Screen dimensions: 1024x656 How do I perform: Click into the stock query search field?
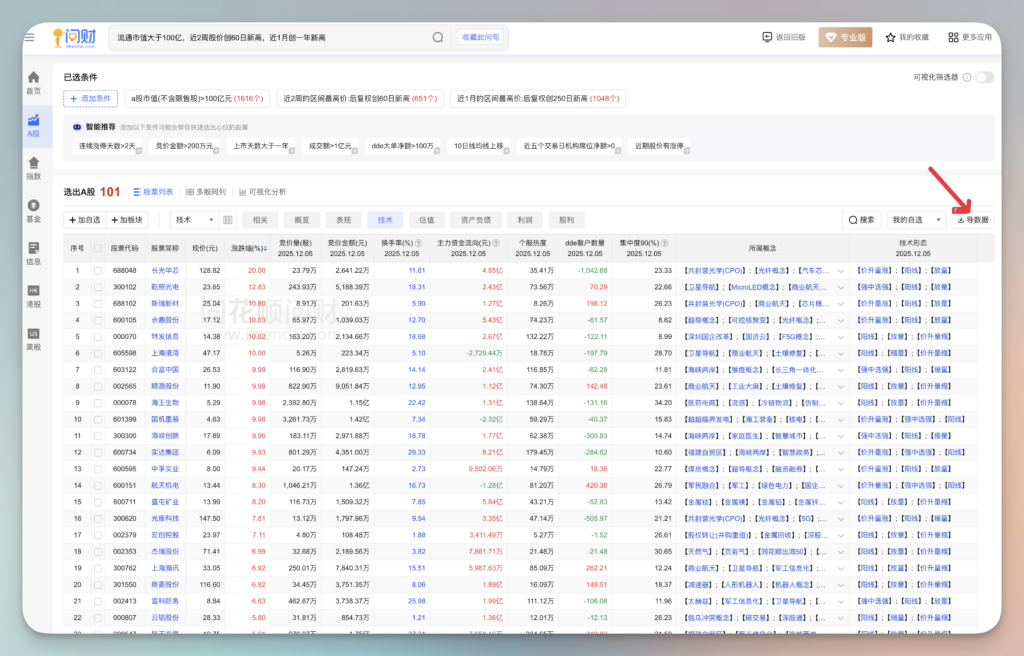click(270, 38)
